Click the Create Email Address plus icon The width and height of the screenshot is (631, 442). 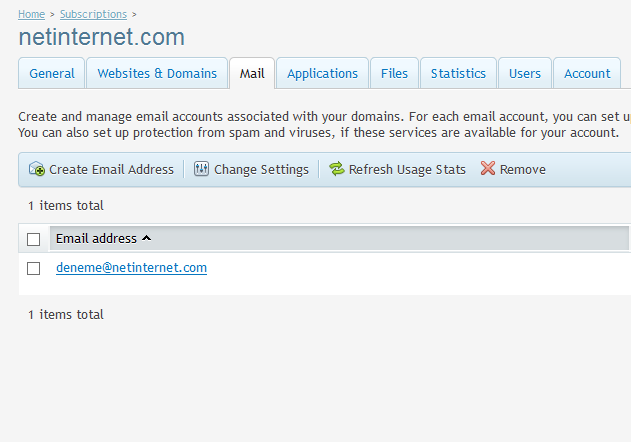[x=37, y=170]
